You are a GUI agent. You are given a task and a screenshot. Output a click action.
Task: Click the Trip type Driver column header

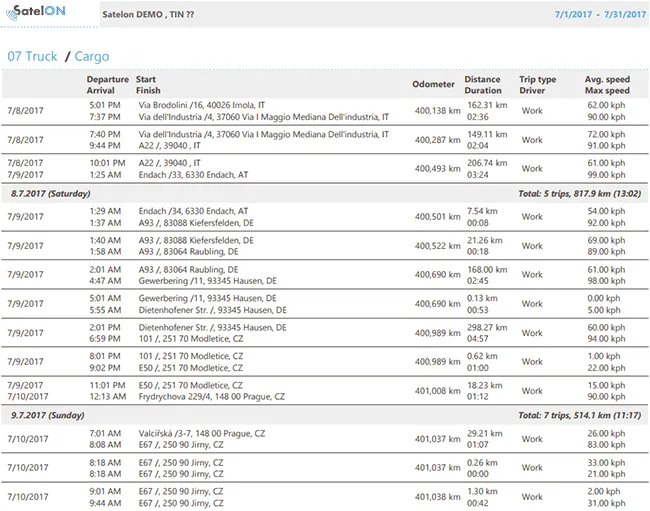click(538, 85)
